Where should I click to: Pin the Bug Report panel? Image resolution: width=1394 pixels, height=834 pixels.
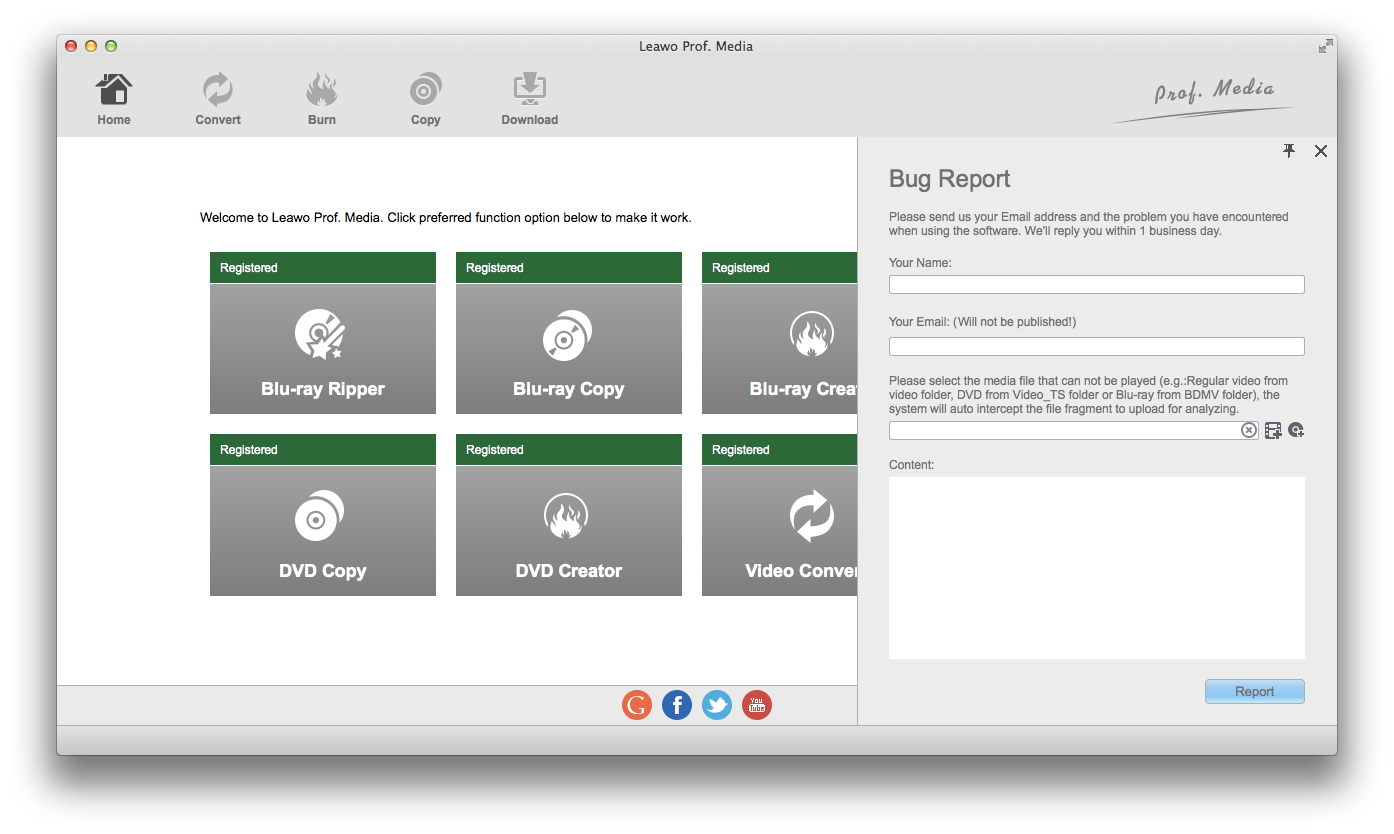point(1289,151)
